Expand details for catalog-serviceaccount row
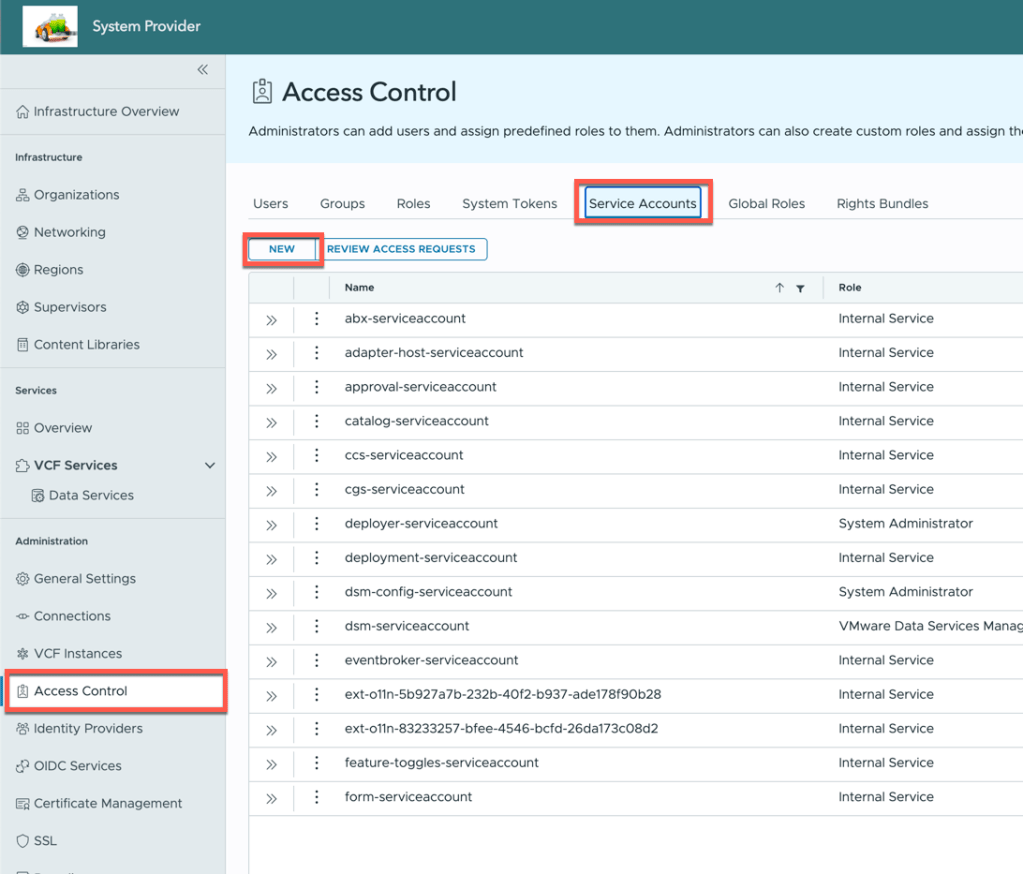 271,422
